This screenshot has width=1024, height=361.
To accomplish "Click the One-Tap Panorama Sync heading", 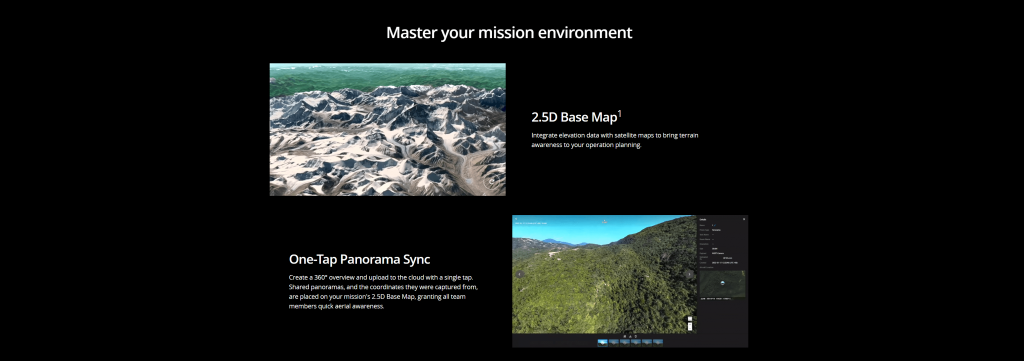I will (359, 259).
